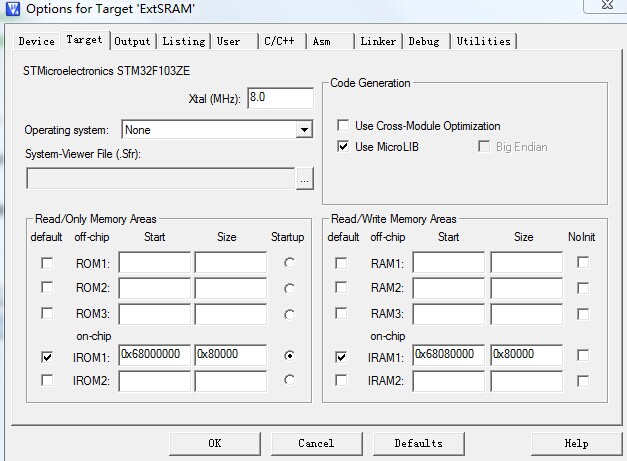Select ROM3 Startup radio button

[289, 314]
